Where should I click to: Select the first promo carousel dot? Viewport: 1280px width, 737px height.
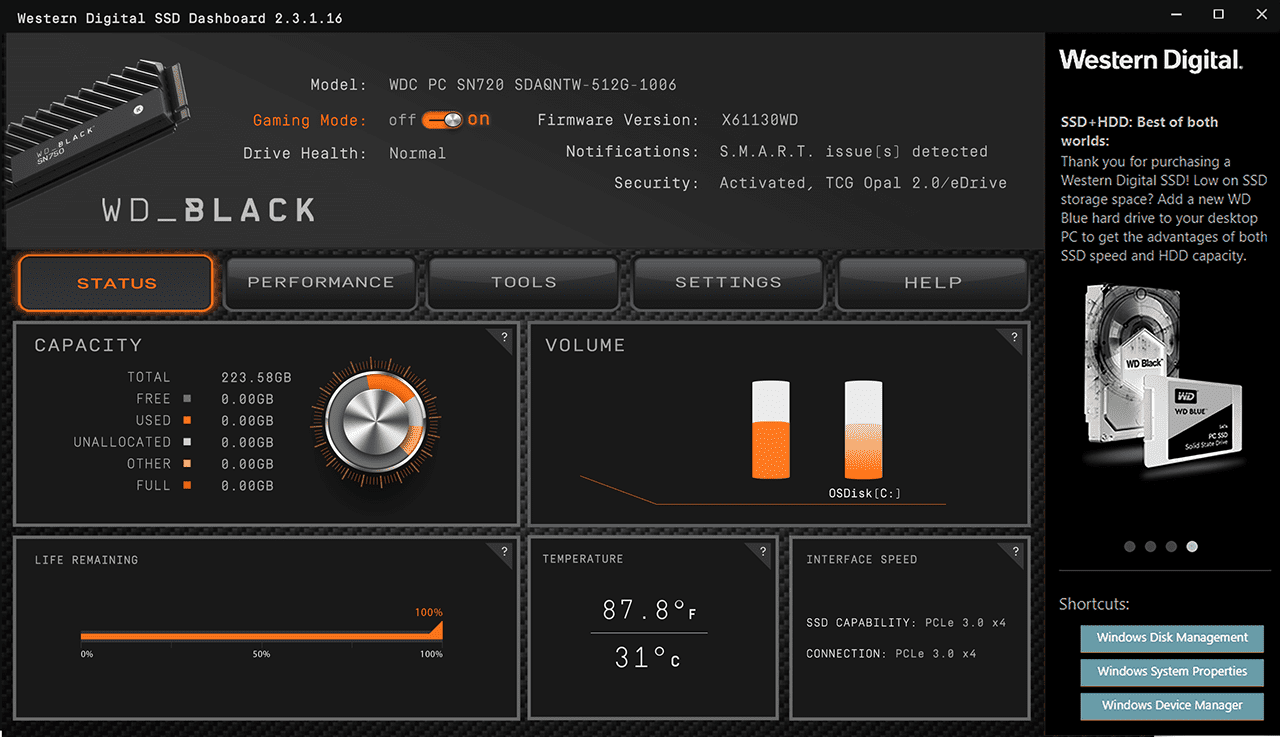click(x=1130, y=547)
